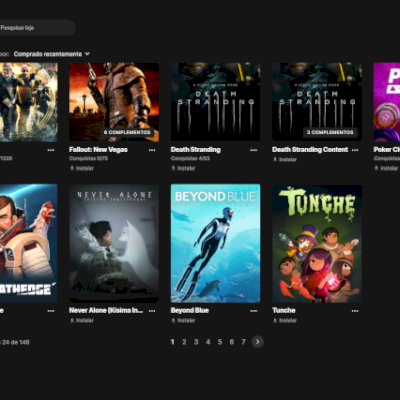The image size is (400, 400).
Task: Select page 4 in pagination
Action: [208, 342]
